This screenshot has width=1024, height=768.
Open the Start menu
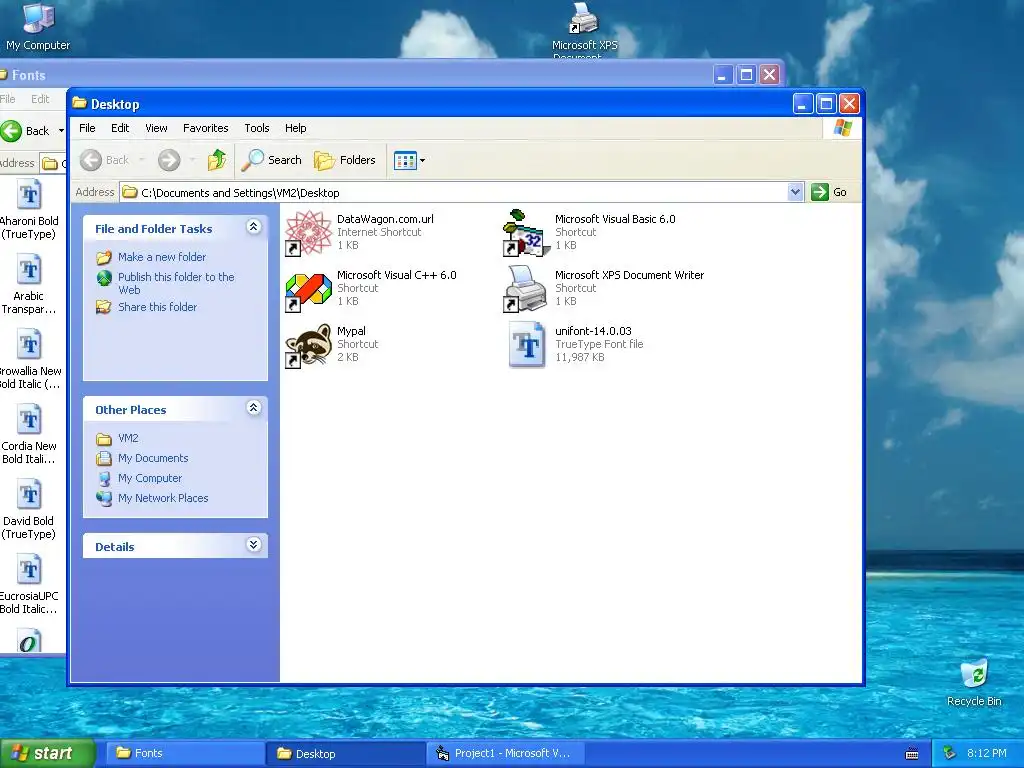pos(46,753)
